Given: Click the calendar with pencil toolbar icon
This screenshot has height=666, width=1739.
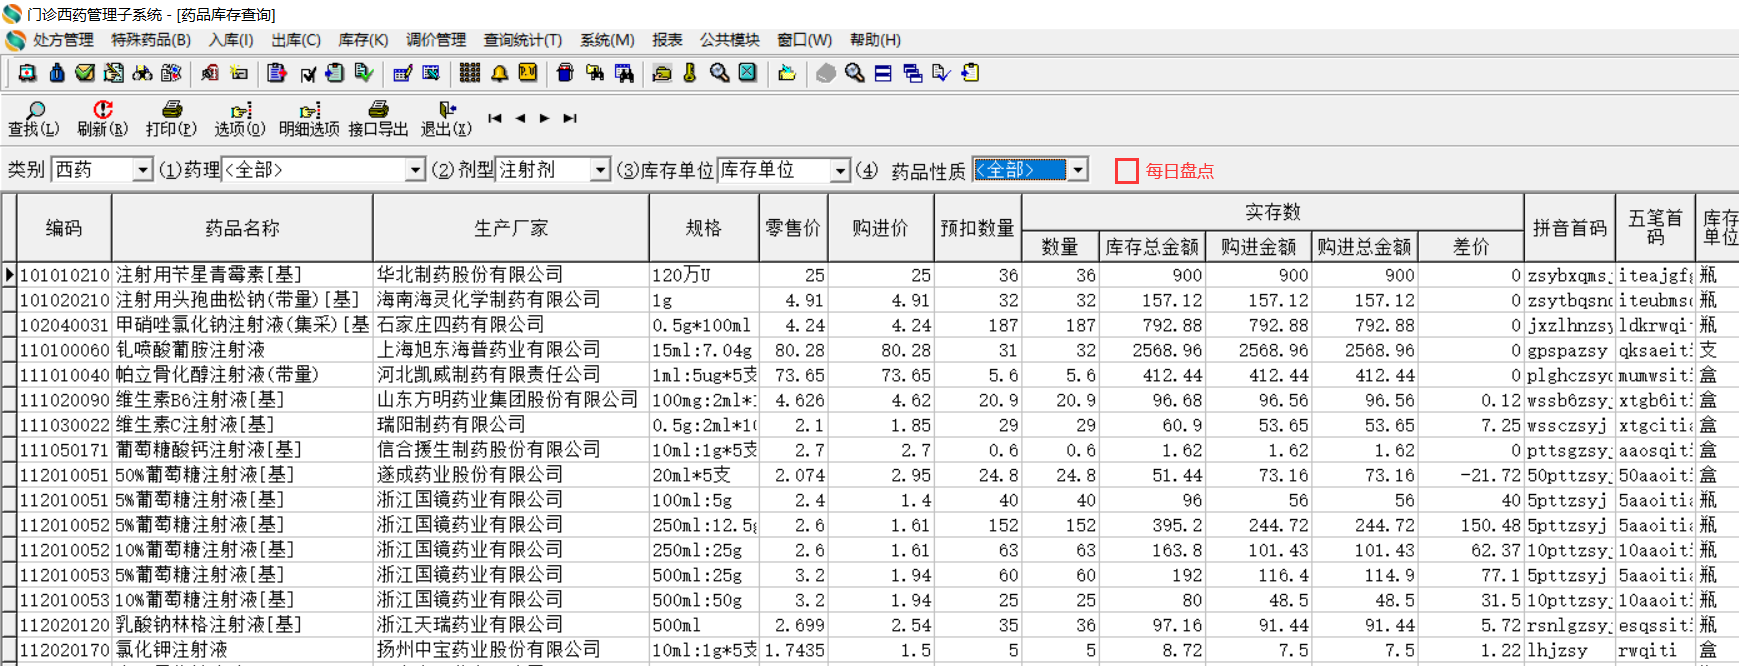Looking at the screenshot, I should click(402, 73).
